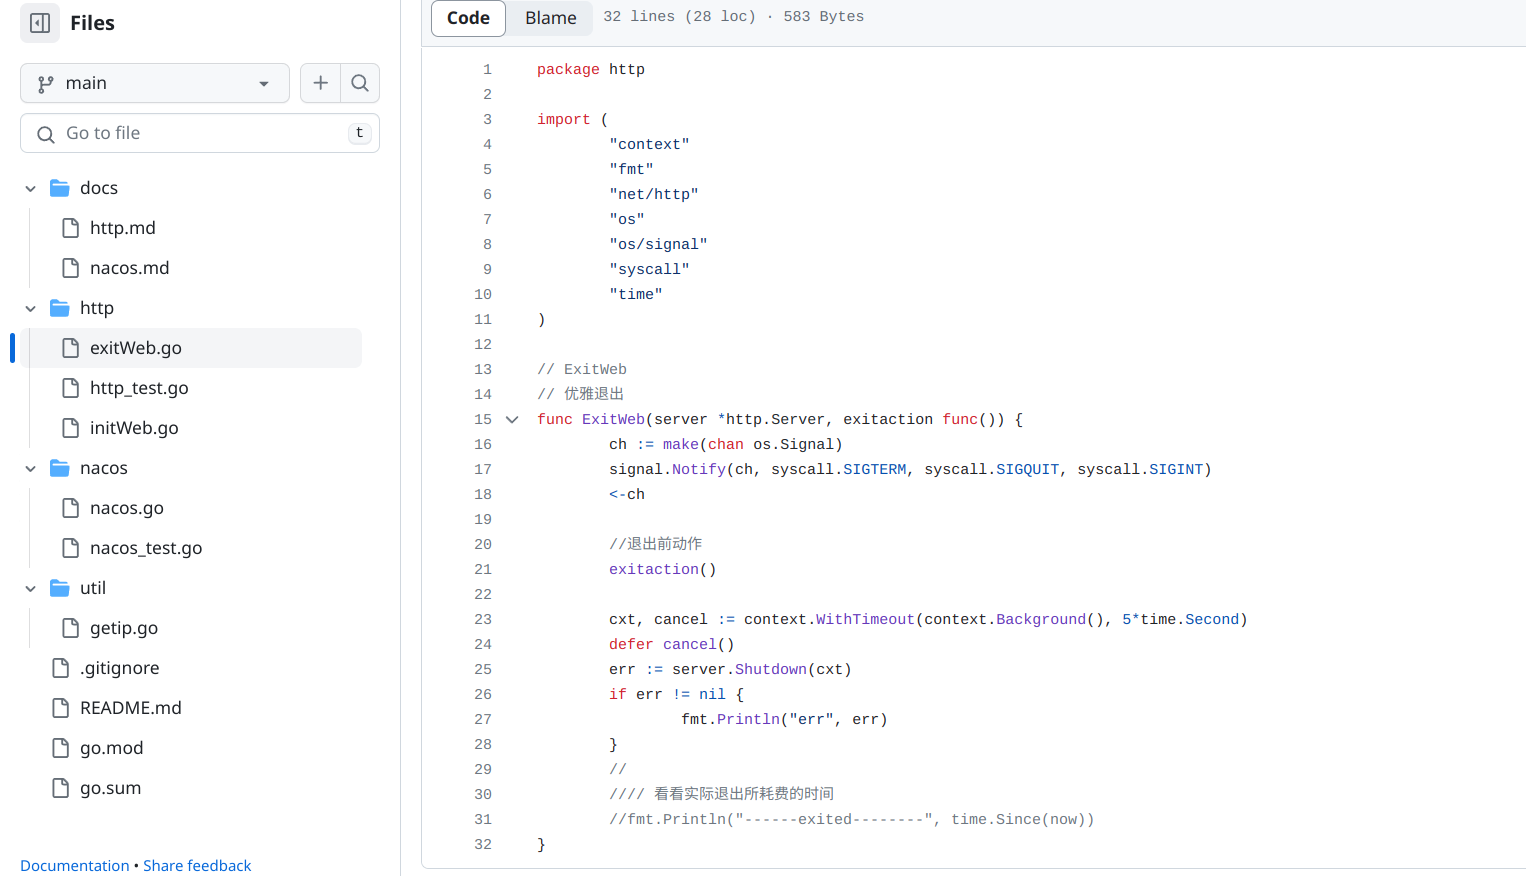Click file icon beside http_test.go
This screenshot has height=876, width=1526.
tap(71, 388)
